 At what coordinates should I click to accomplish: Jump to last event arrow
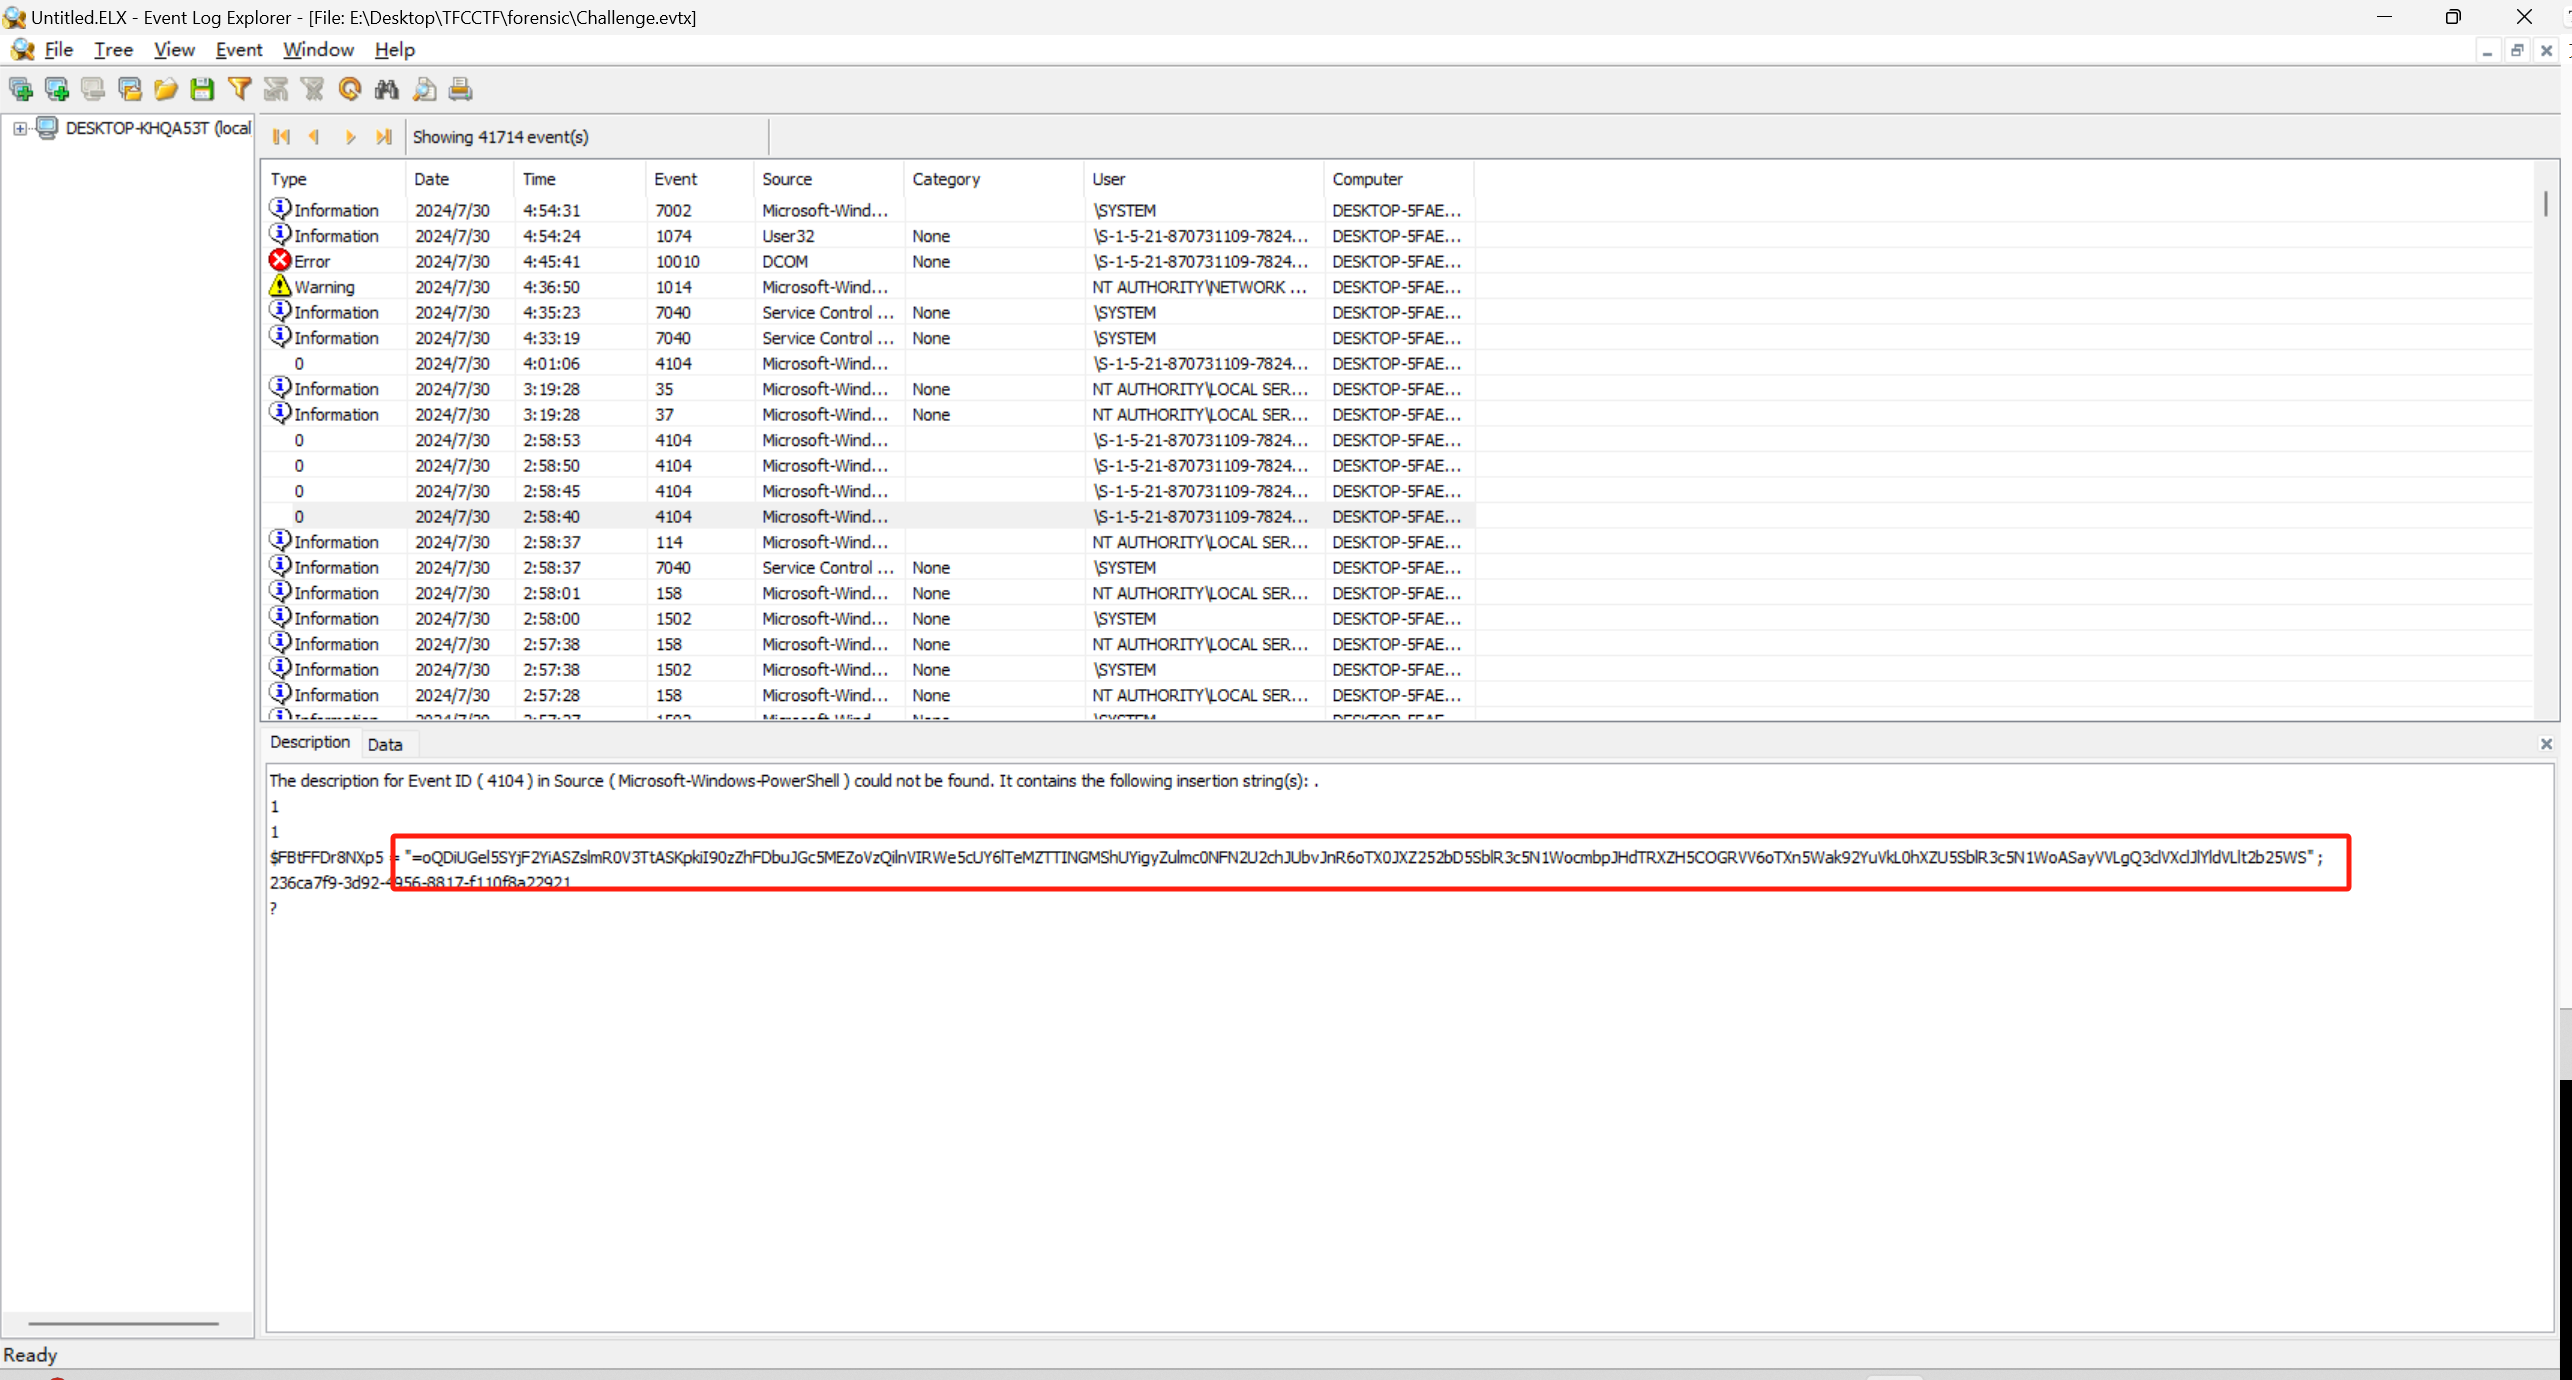(x=384, y=137)
